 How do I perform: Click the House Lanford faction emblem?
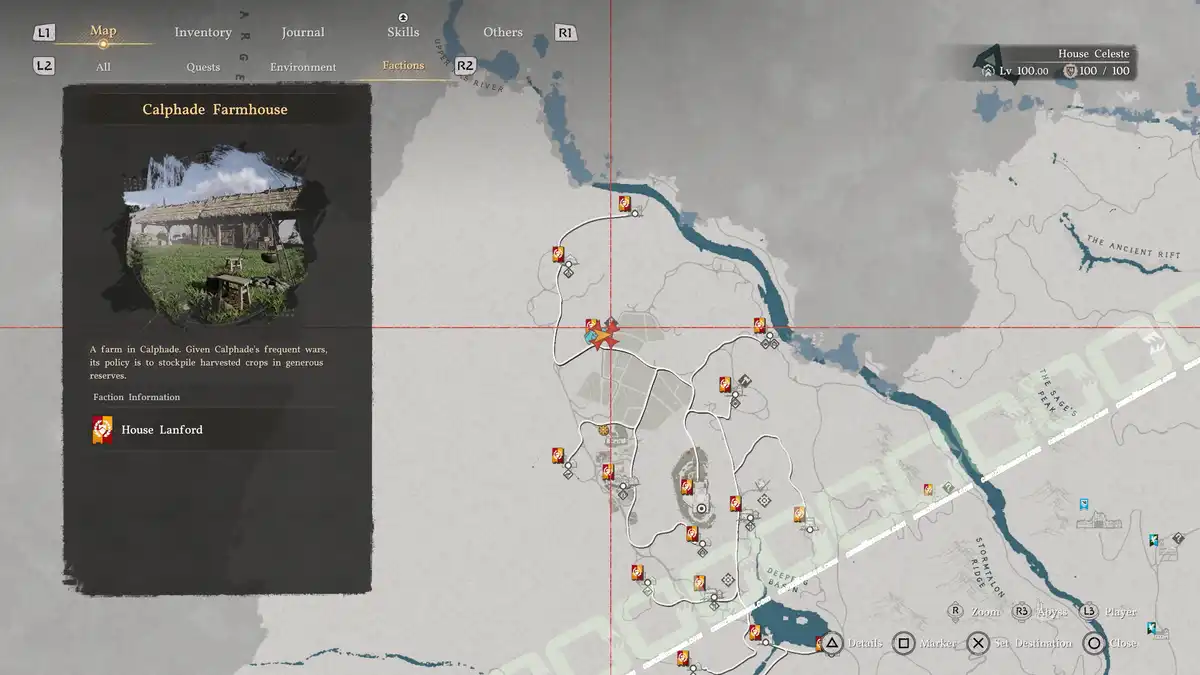point(102,430)
